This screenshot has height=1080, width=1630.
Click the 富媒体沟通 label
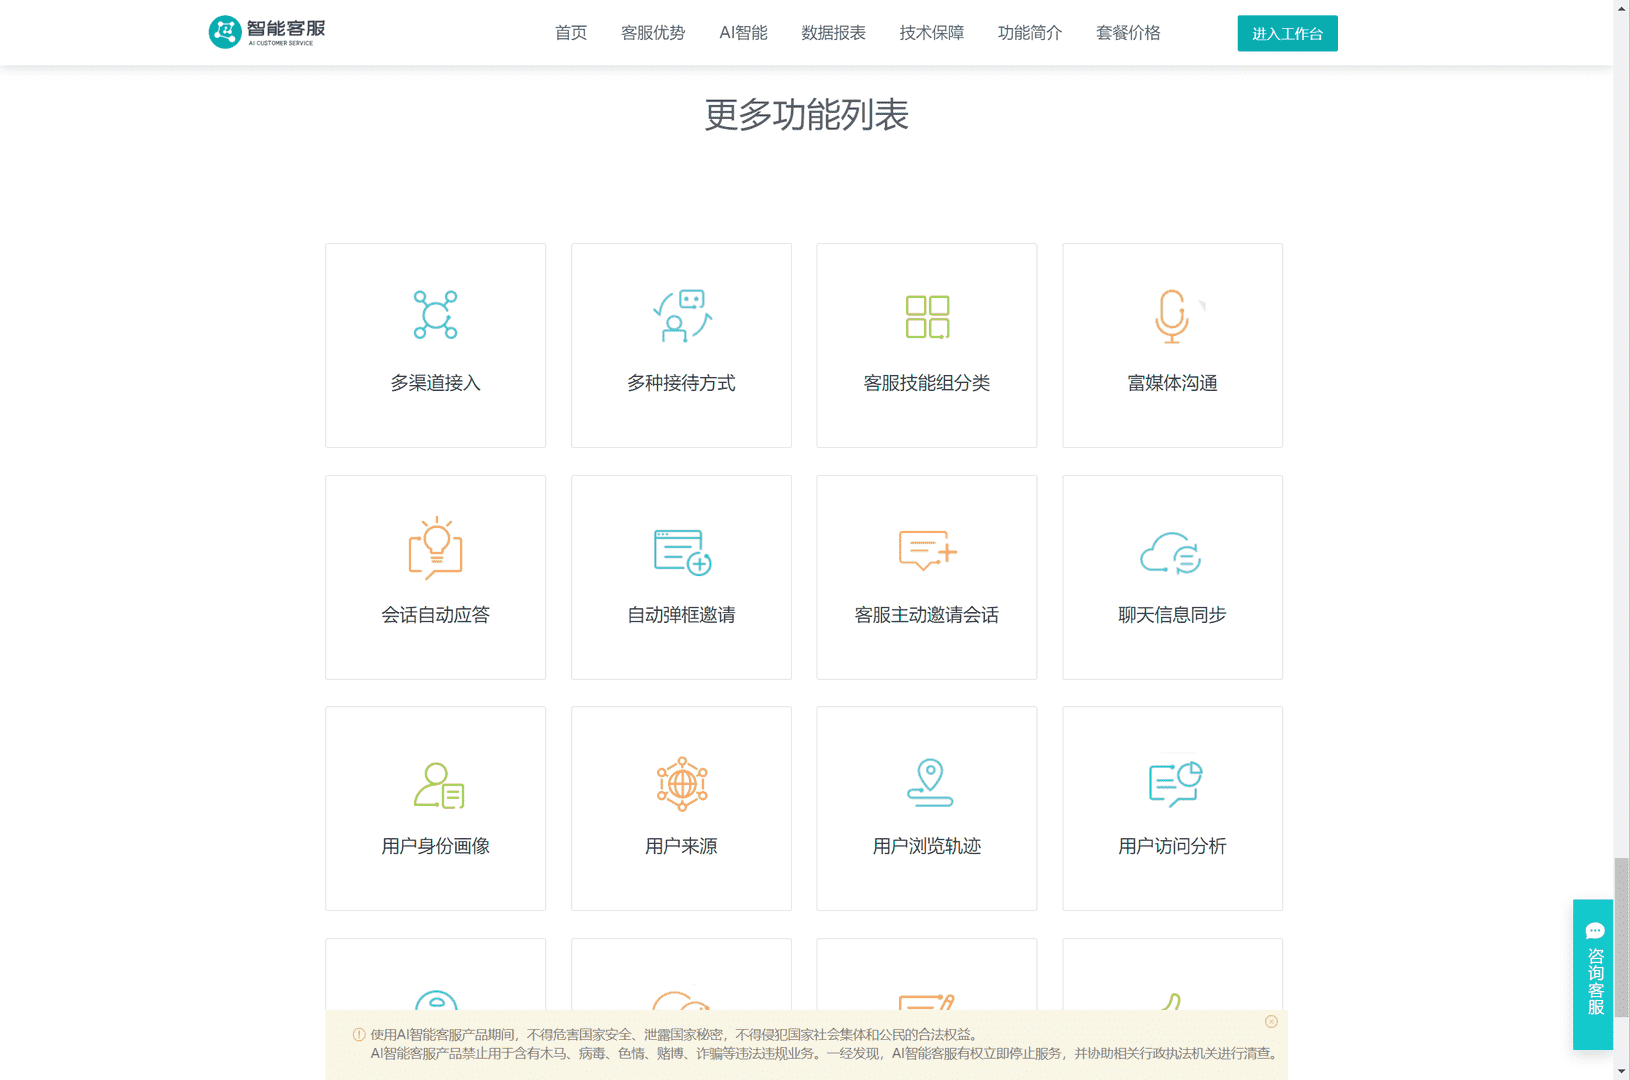[x=1172, y=383]
